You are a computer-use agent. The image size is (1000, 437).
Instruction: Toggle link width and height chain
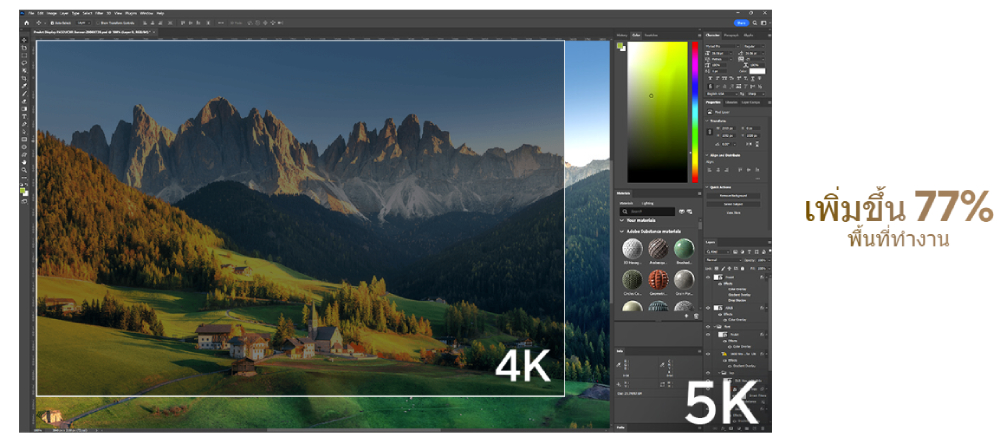click(709, 131)
